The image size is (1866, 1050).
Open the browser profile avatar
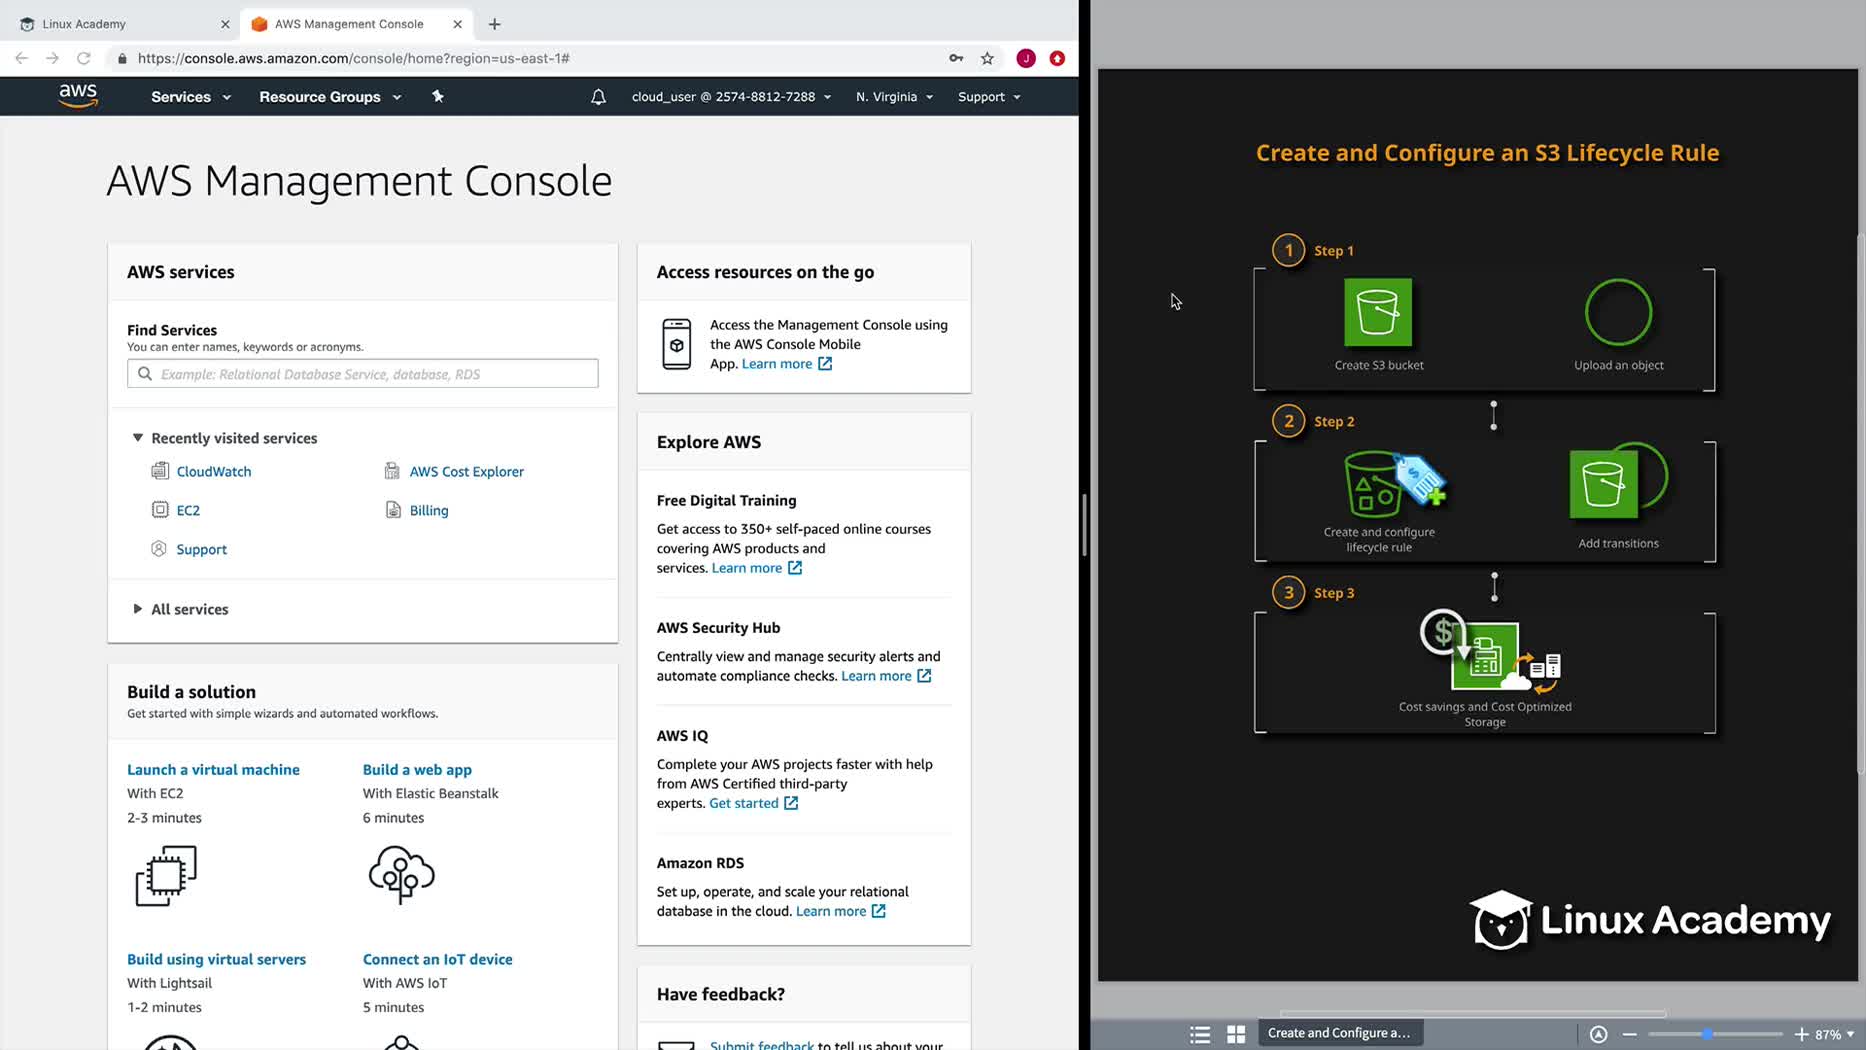pyautogui.click(x=1026, y=58)
